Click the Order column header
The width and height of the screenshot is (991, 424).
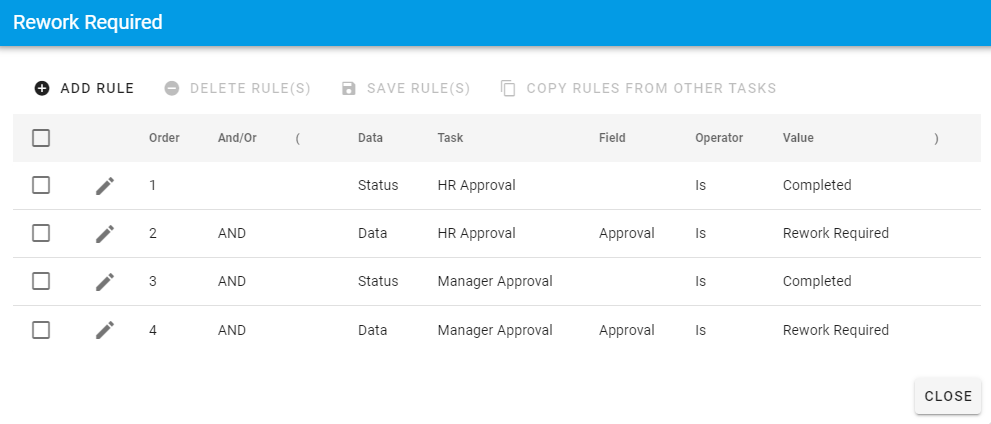click(x=164, y=138)
